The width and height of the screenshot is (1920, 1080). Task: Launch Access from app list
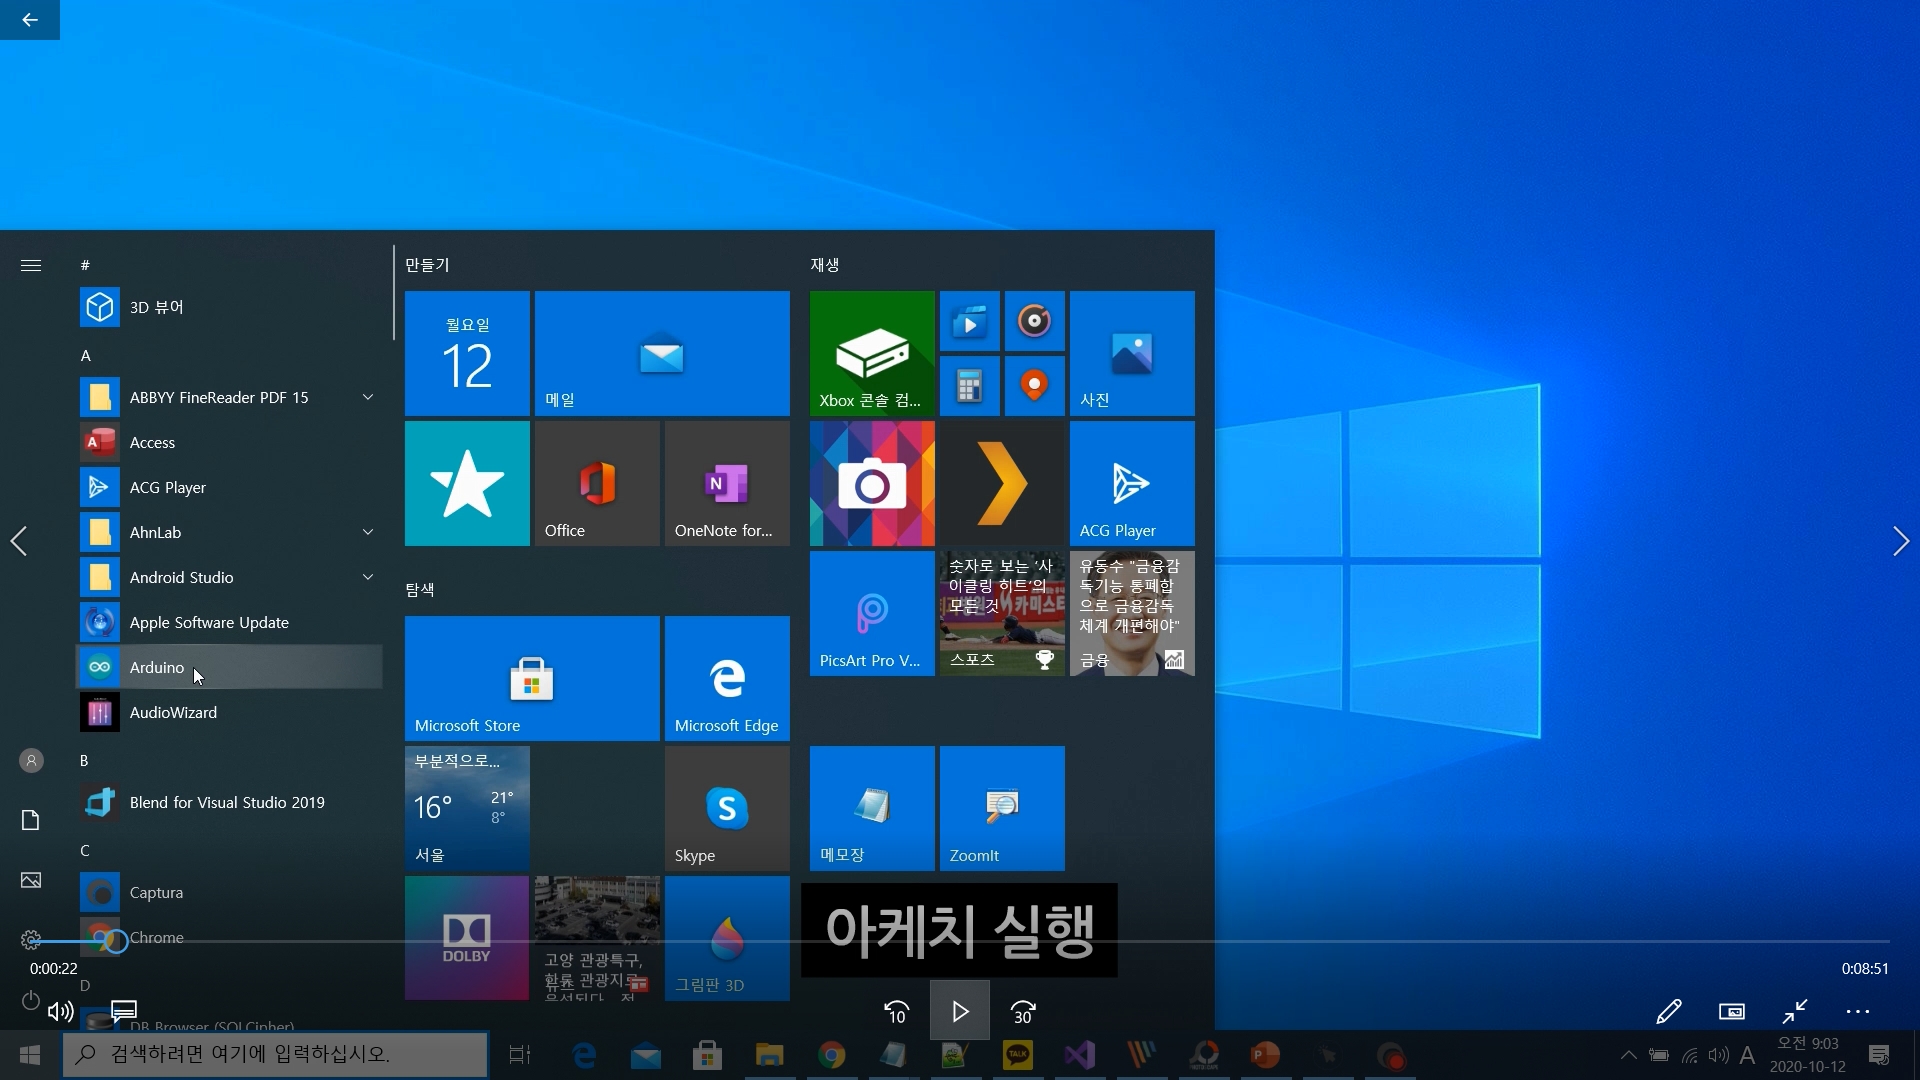230,442
